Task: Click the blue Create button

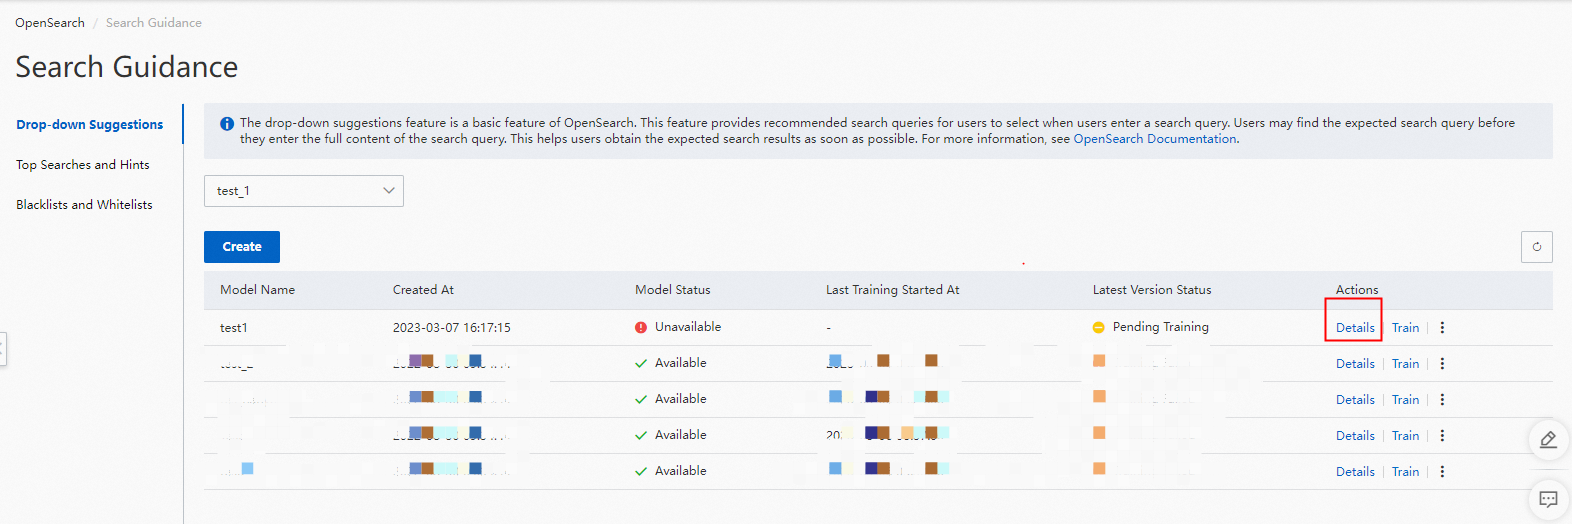Action: coord(242,247)
